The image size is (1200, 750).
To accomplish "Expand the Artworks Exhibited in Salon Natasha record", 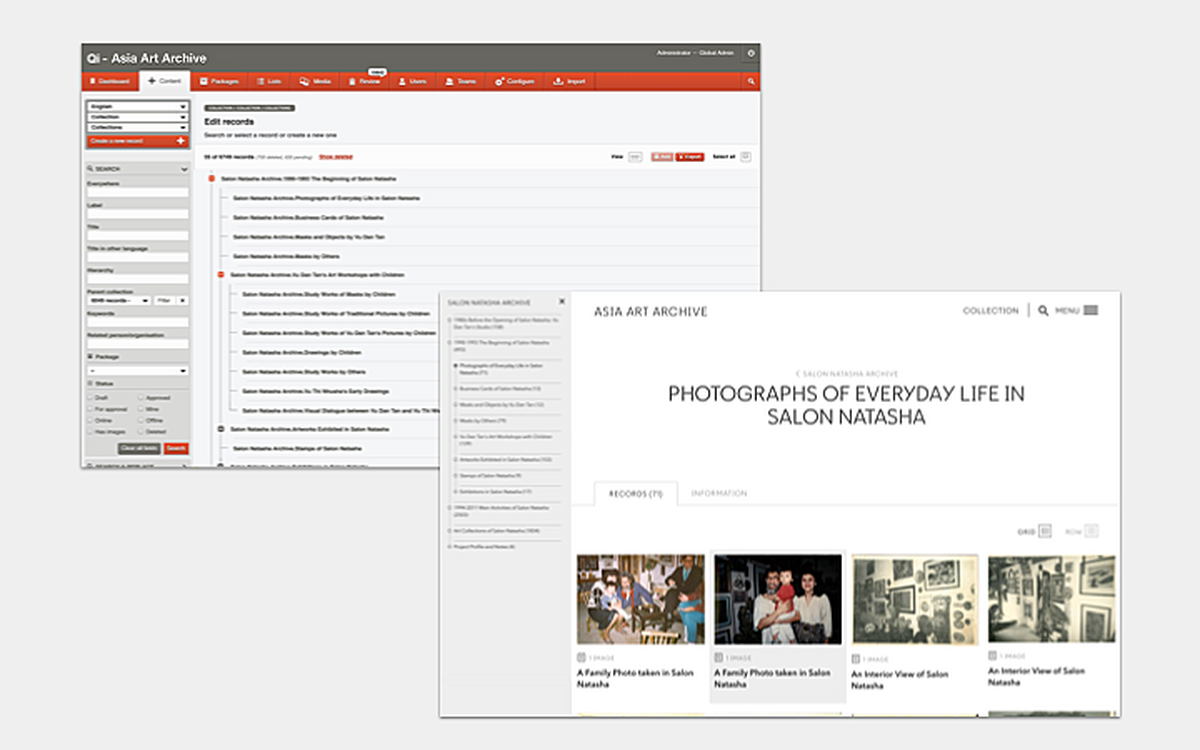I will tap(221, 428).
